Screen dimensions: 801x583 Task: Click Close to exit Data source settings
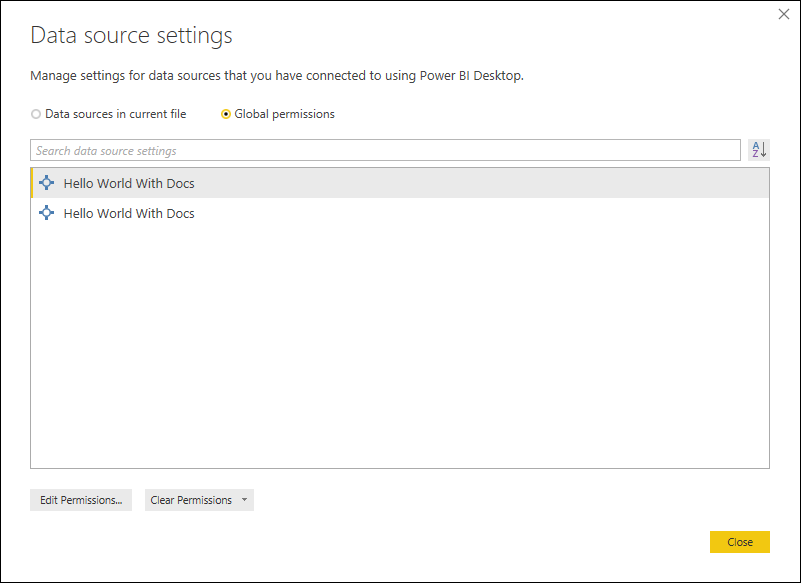coord(739,541)
